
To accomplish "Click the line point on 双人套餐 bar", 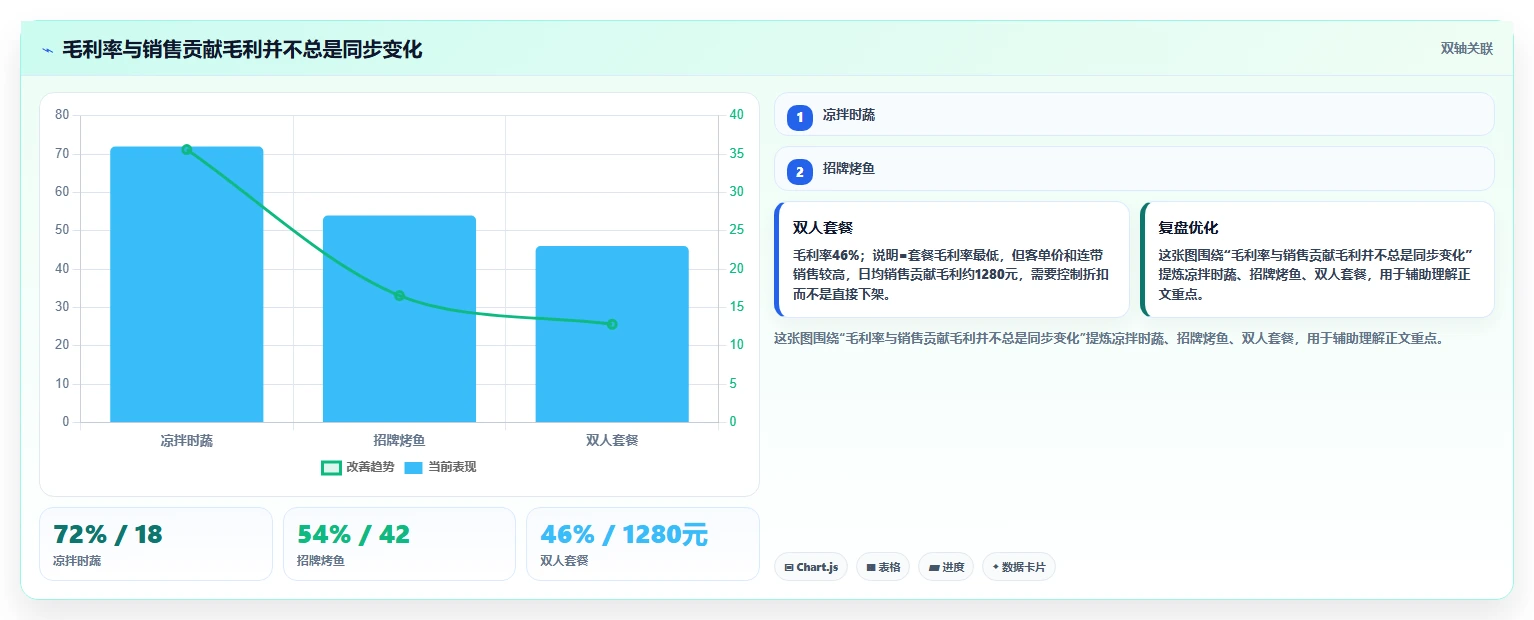I will tap(612, 324).
